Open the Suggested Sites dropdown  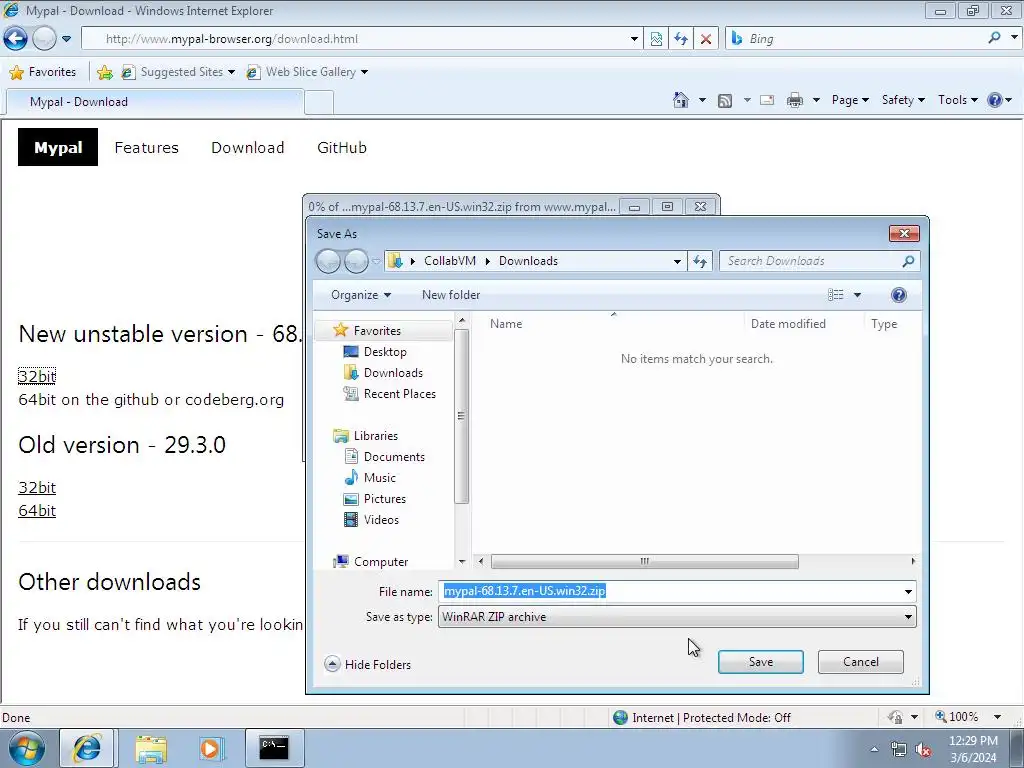point(231,72)
